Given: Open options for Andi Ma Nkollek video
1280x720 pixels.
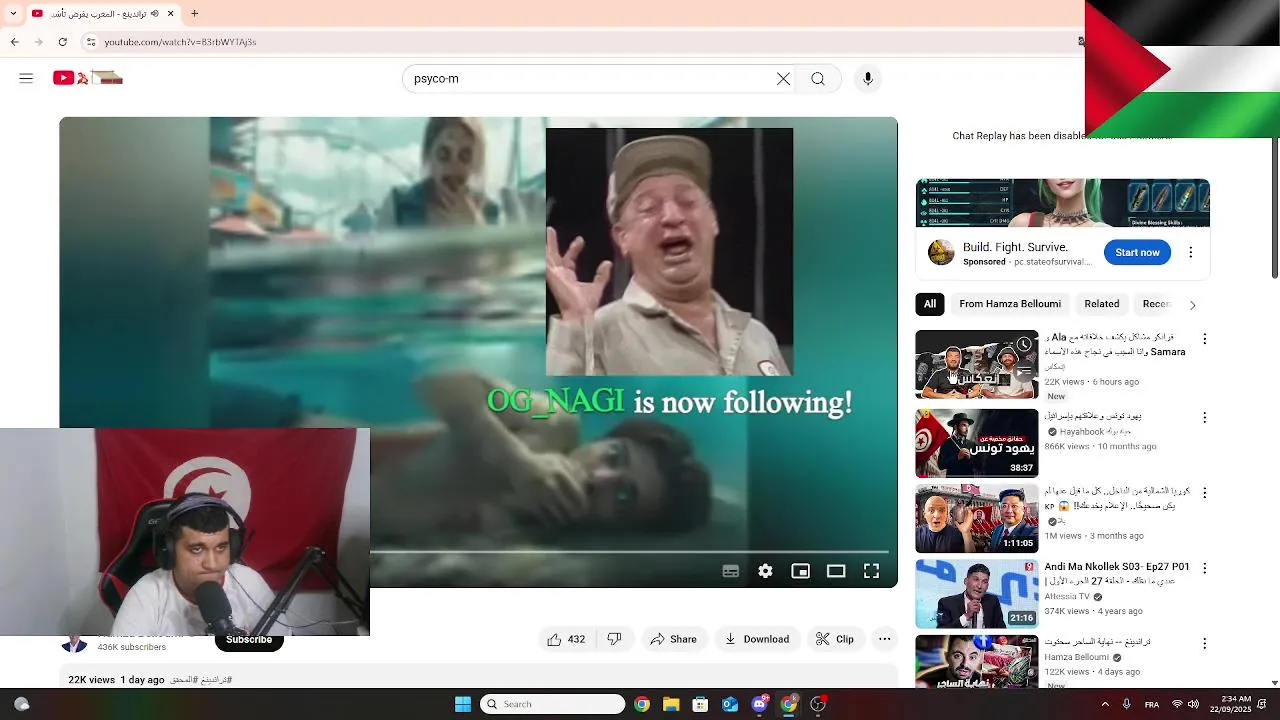Looking at the screenshot, I should point(1204,568).
